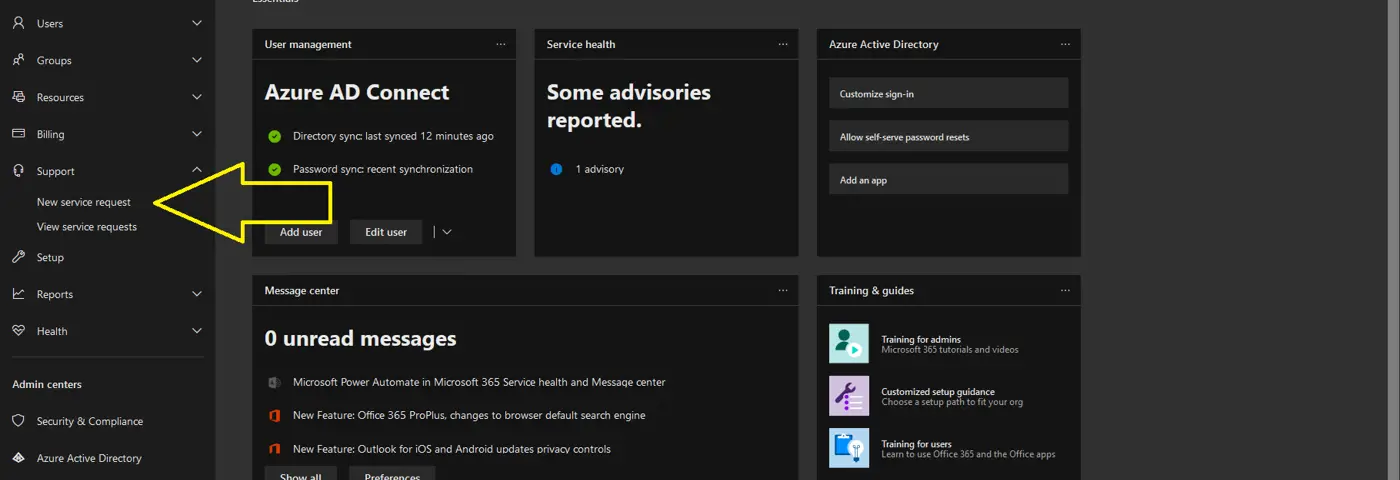The width and height of the screenshot is (1400, 480).
Task: Click the Health heart icon in sidebar
Action: (x=18, y=331)
